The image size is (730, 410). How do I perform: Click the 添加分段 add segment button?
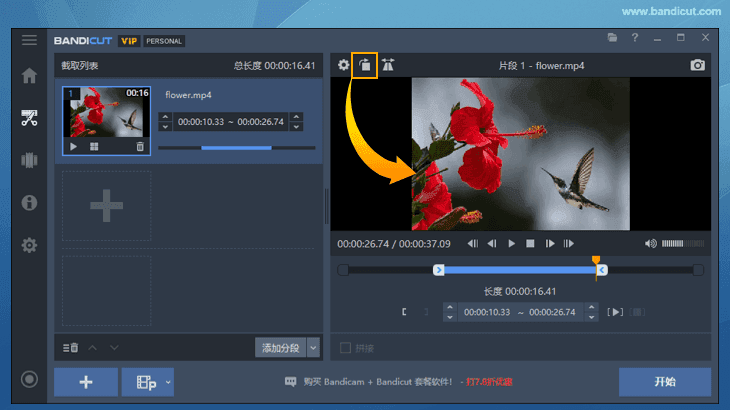[280, 347]
